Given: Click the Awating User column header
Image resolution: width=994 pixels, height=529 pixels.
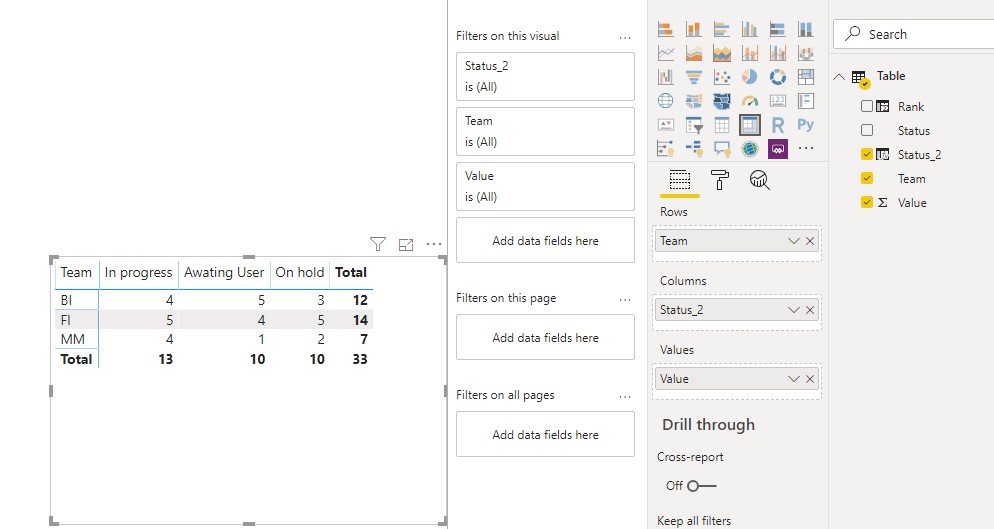Looking at the screenshot, I should 224,272.
